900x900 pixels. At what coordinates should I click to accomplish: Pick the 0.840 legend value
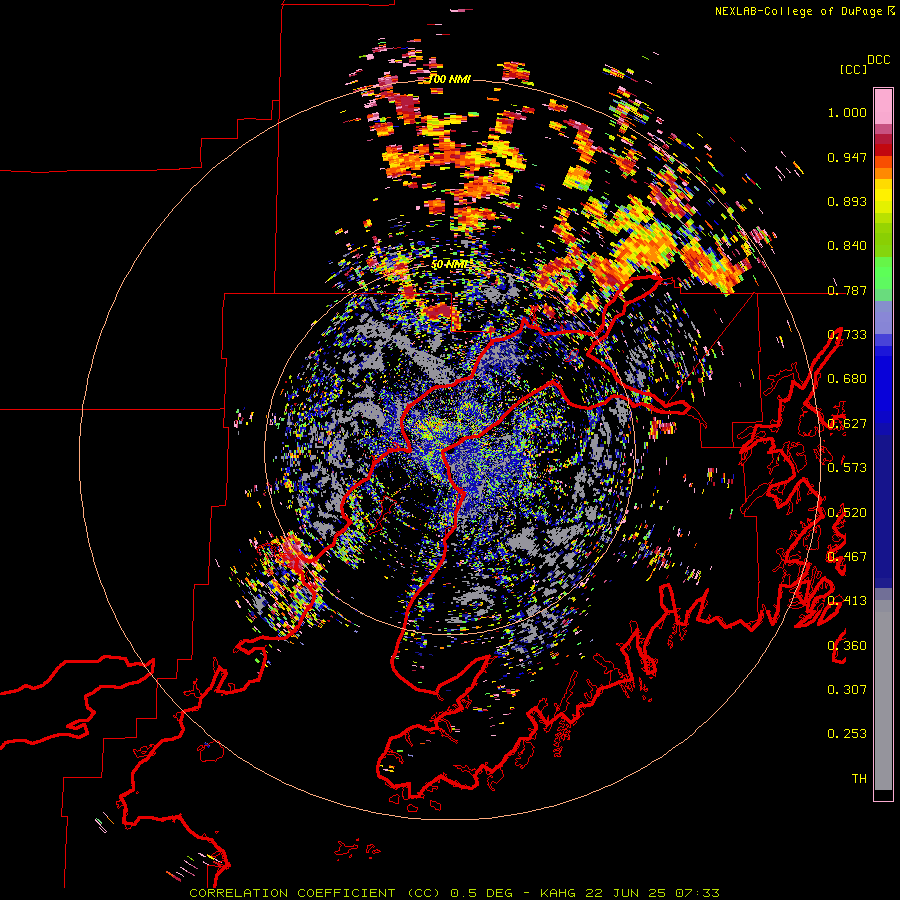coord(847,246)
